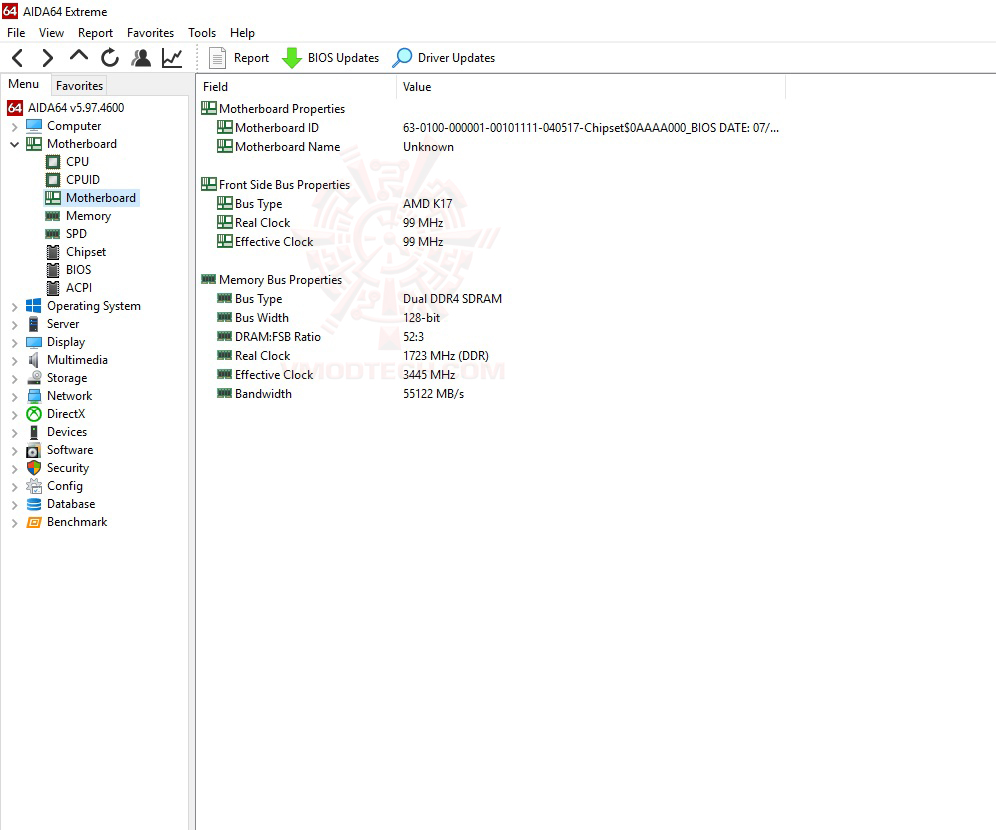Screen dimensions: 996x830
Task: Click the Memory module icon in tree
Action: click(53, 216)
